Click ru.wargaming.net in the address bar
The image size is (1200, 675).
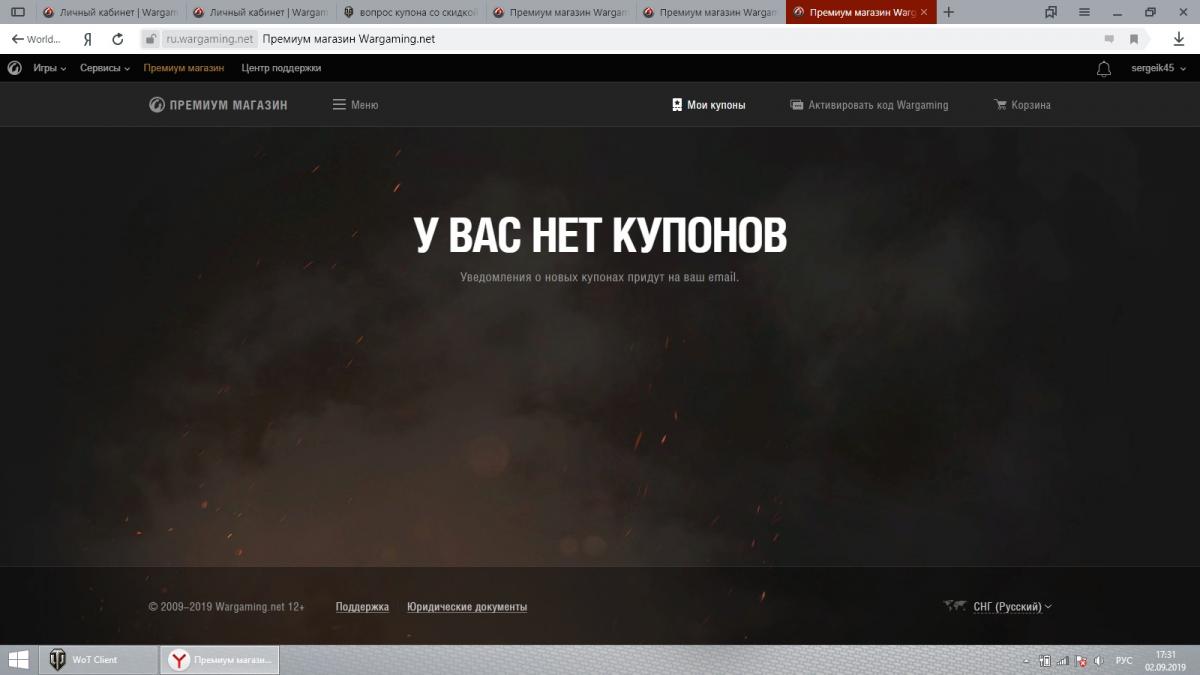click(x=210, y=39)
